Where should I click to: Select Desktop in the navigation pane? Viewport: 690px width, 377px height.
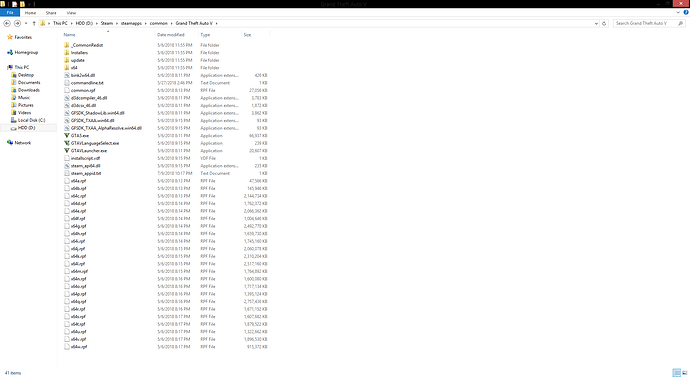(x=26, y=75)
